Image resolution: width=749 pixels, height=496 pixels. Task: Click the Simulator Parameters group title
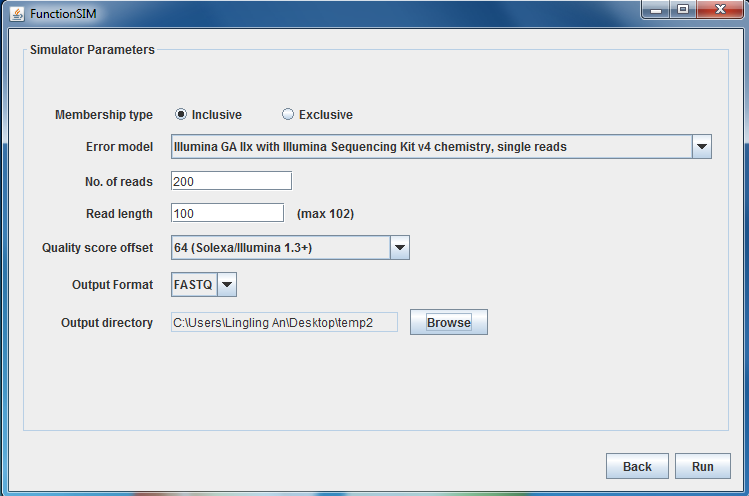coord(92,50)
